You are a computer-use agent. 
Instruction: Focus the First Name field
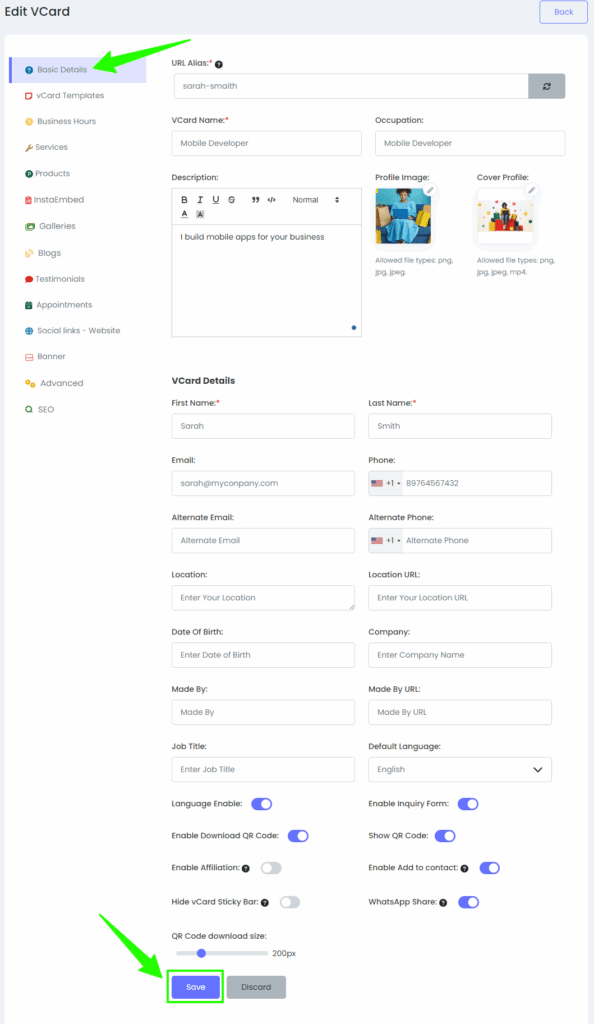(x=263, y=426)
